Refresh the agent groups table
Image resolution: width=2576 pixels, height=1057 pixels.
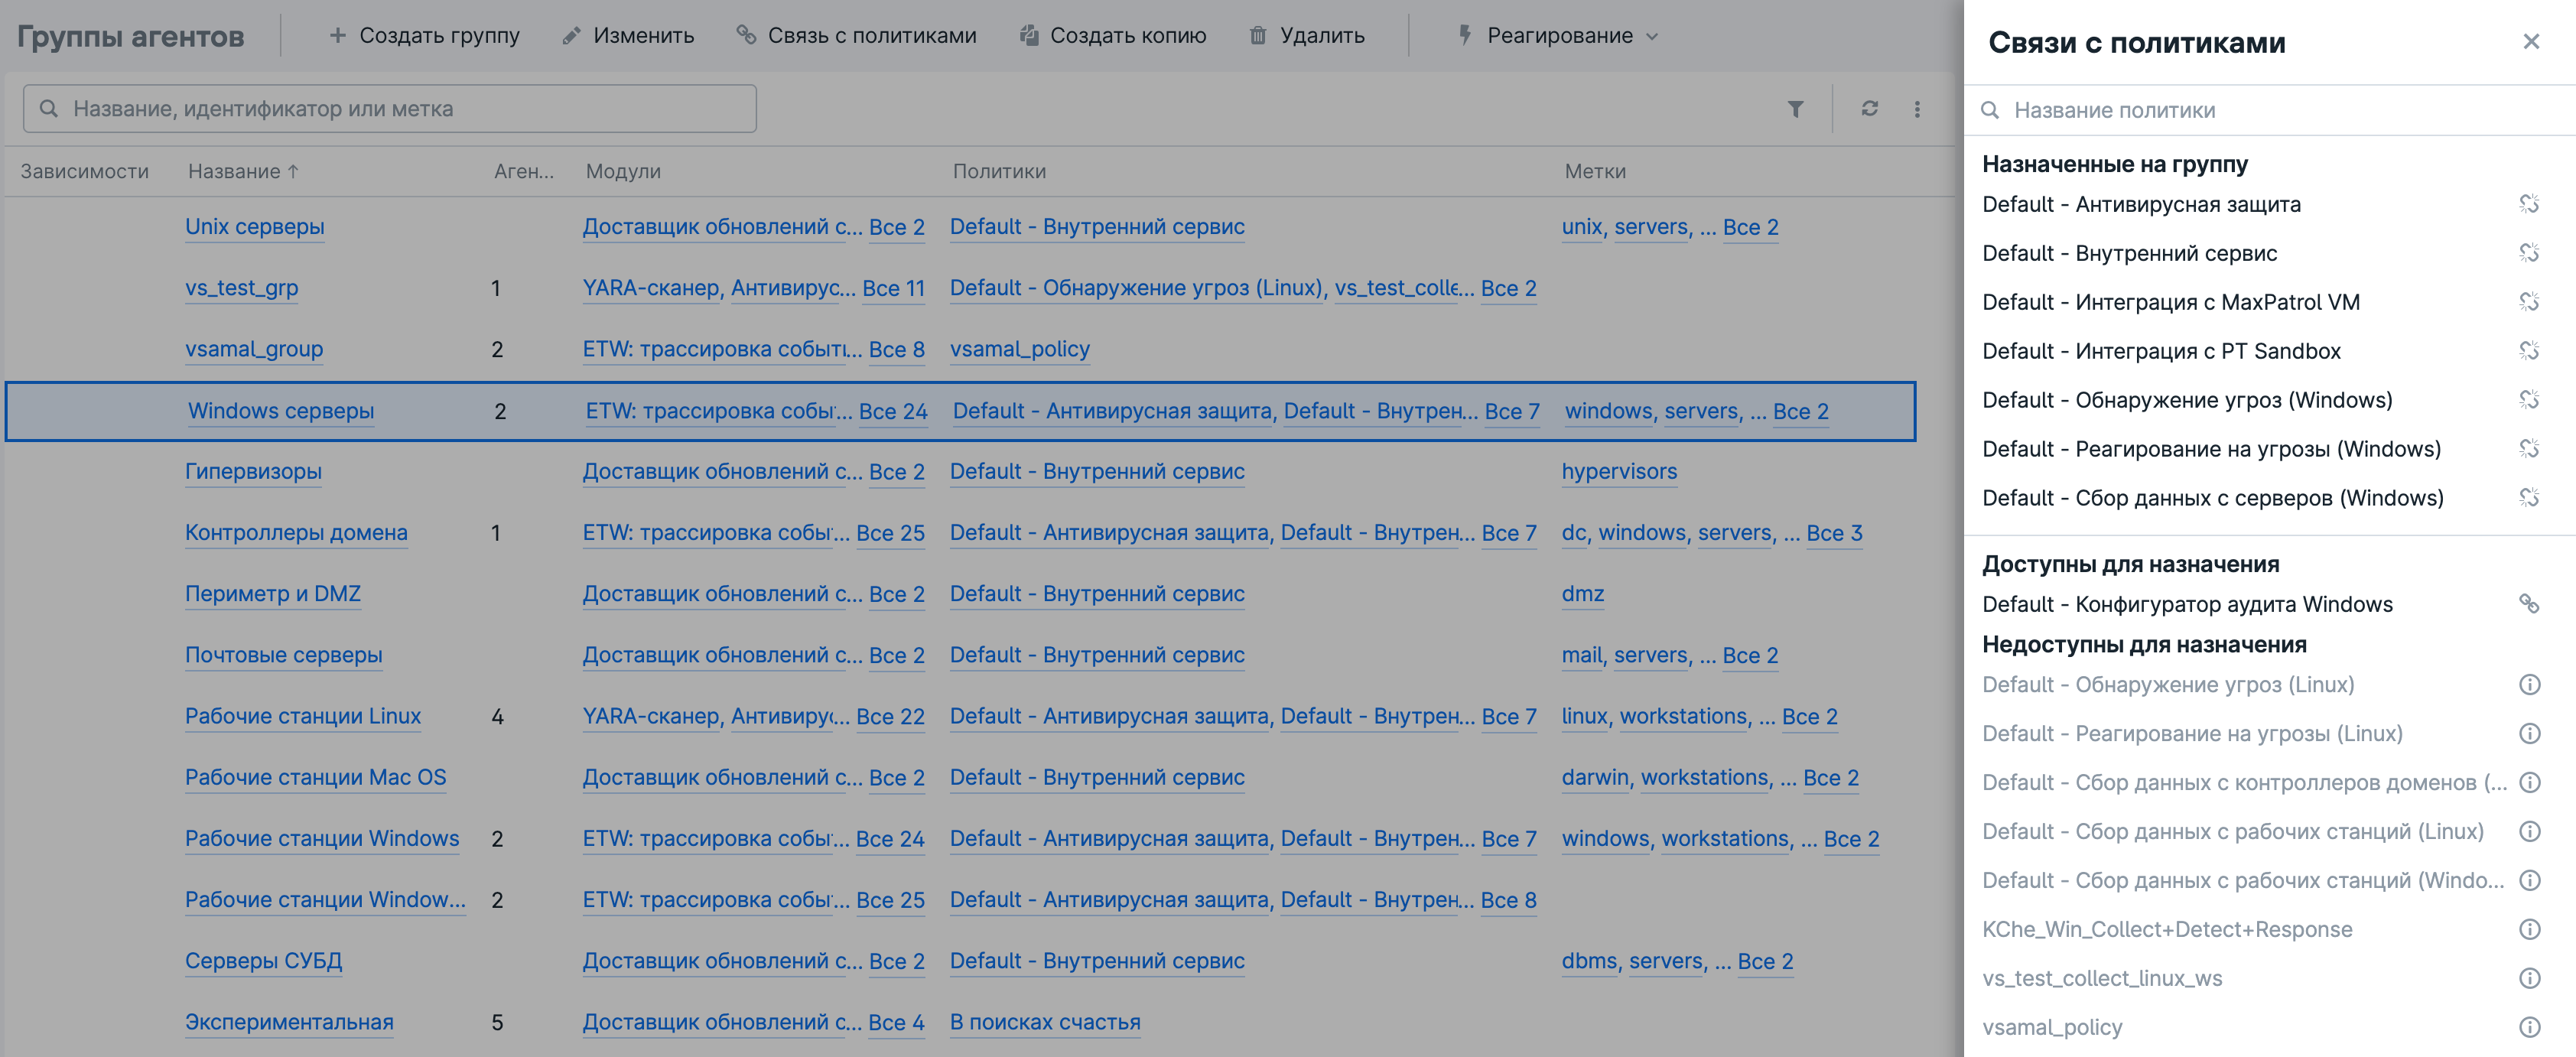point(1869,109)
